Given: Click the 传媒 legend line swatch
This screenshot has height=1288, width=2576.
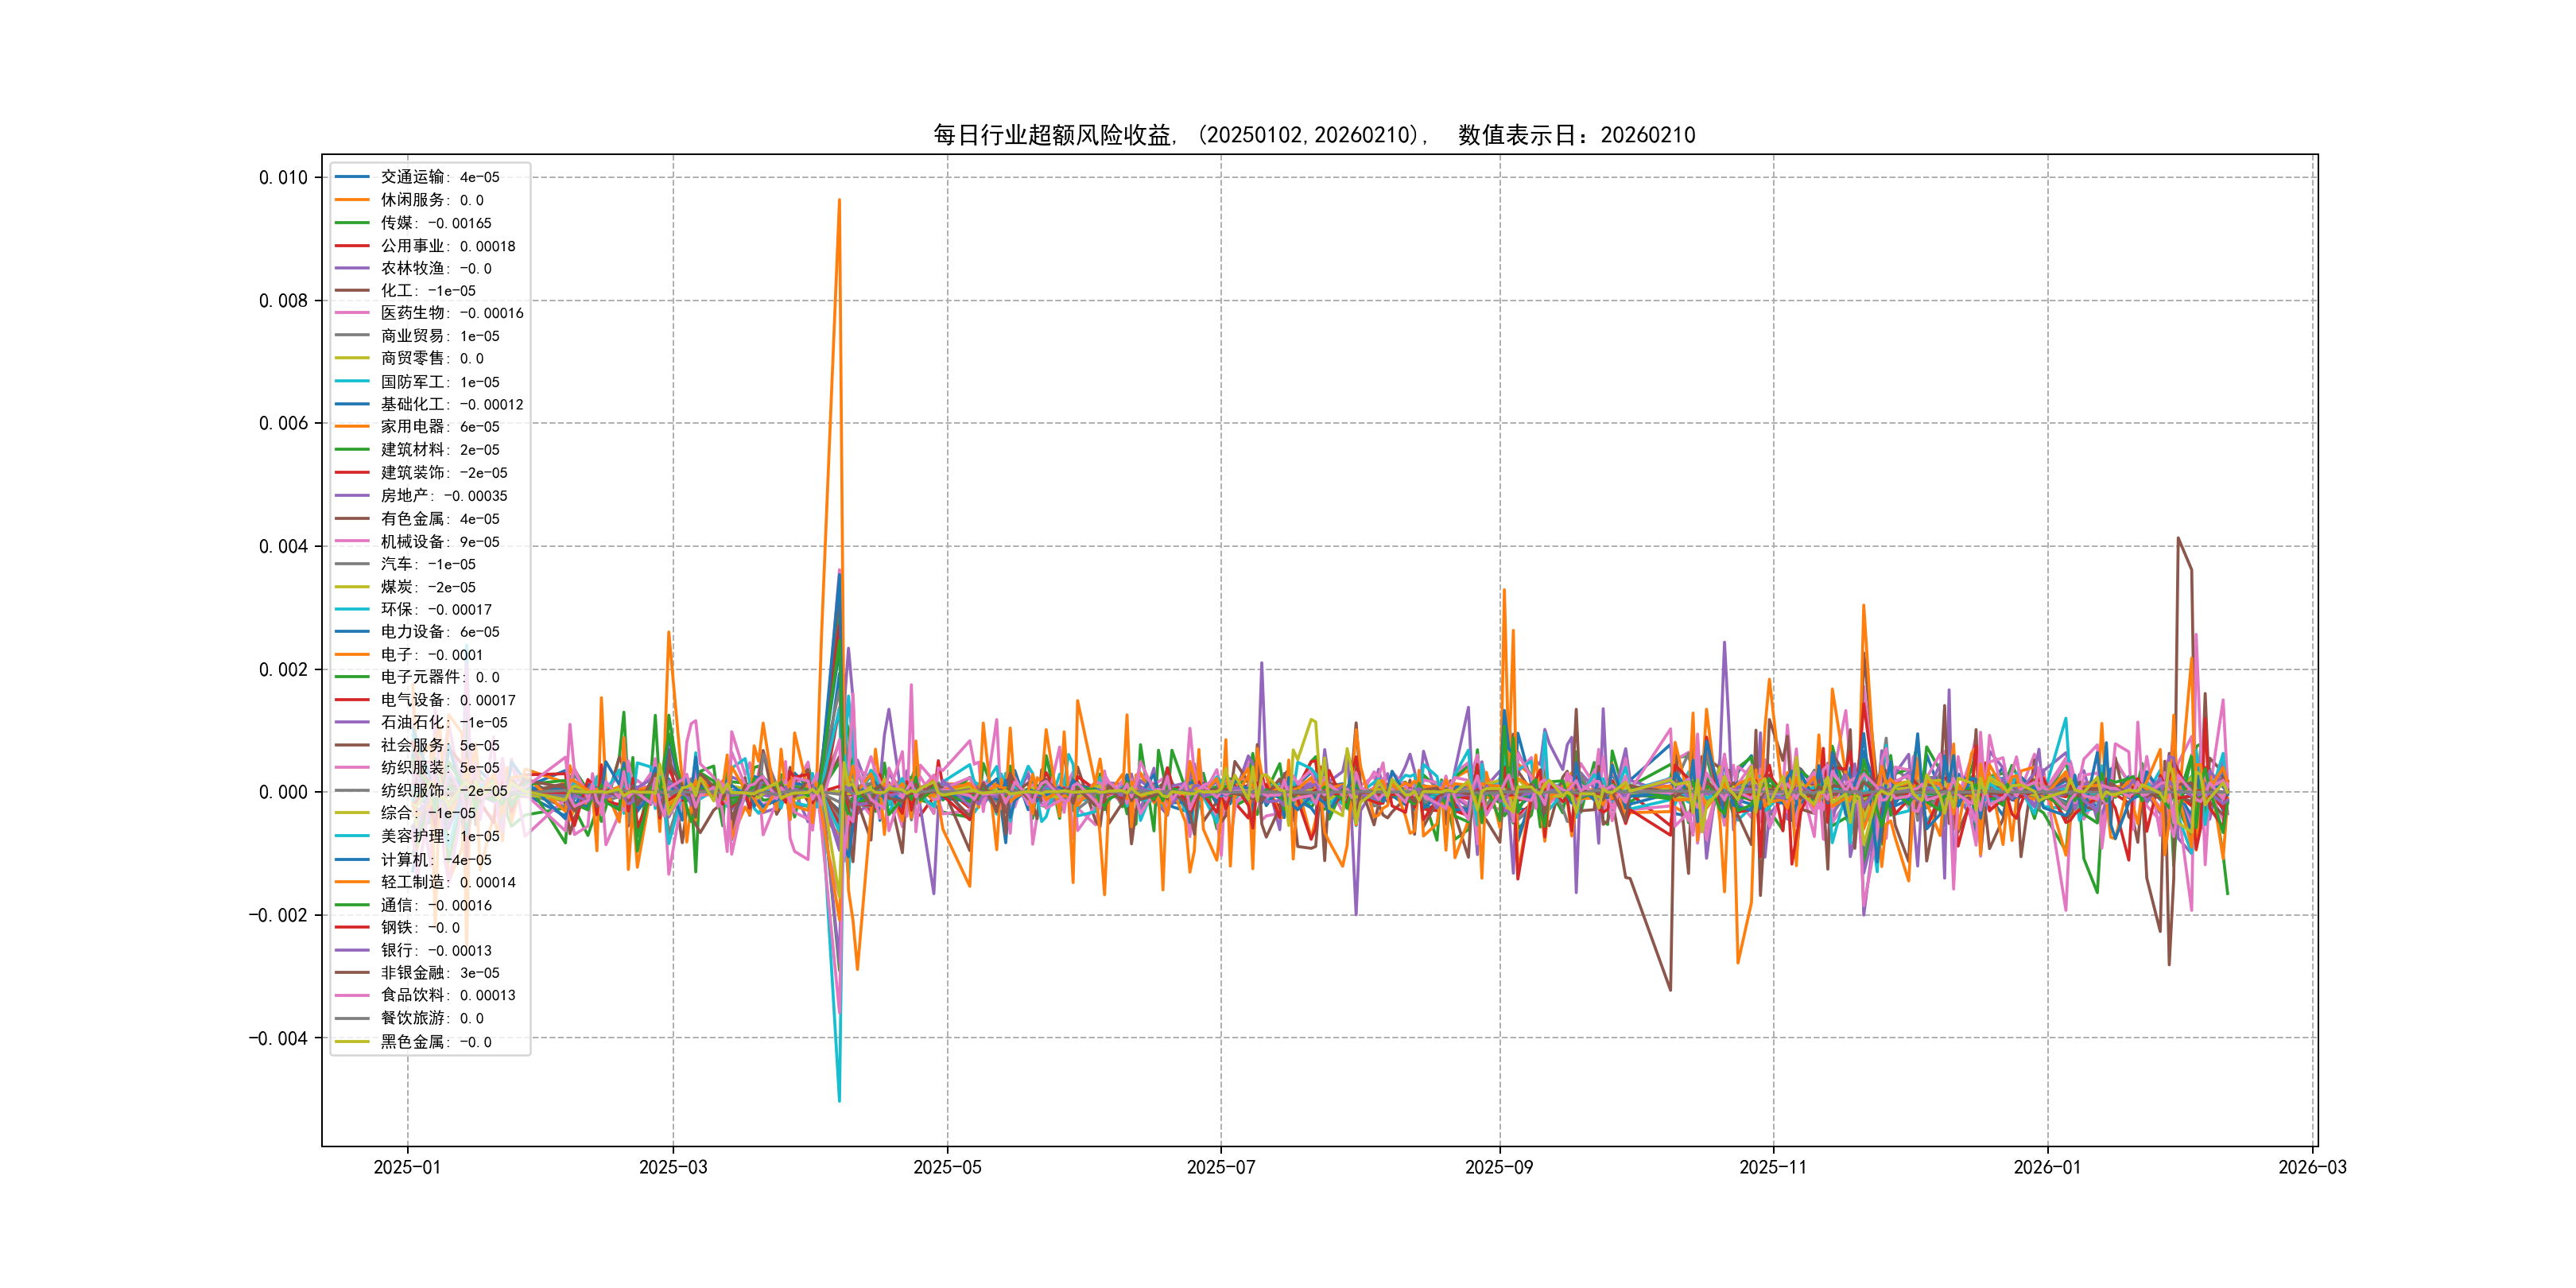Looking at the screenshot, I should (352, 223).
